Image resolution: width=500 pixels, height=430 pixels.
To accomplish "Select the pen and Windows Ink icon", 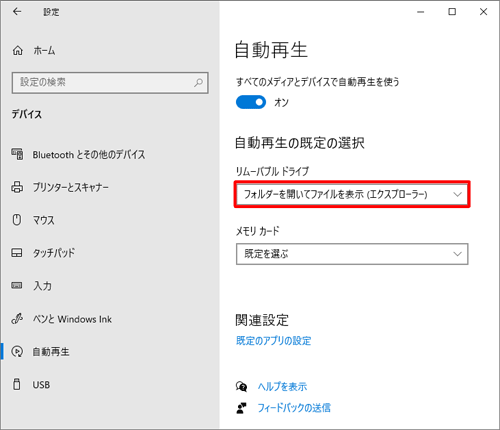I will (17, 319).
